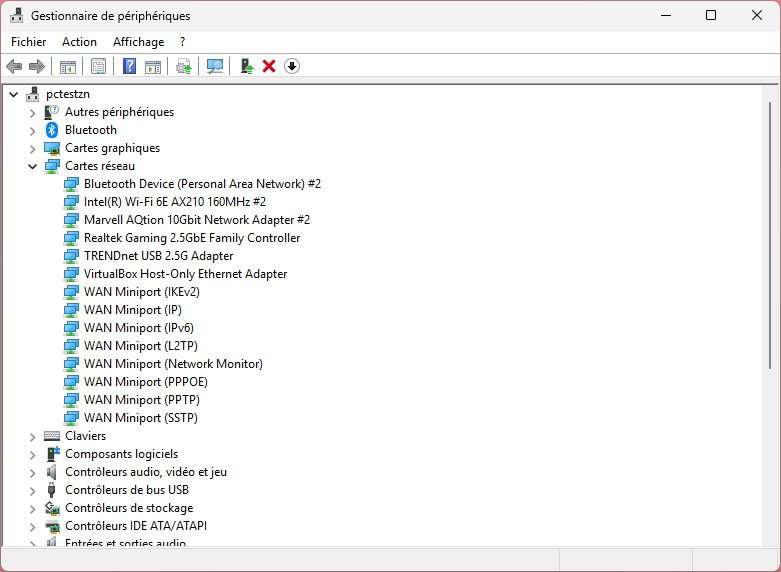Click the Contrôleurs IDE ATA/ATAPI icon
This screenshot has width=781, height=572.
click(52, 526)
